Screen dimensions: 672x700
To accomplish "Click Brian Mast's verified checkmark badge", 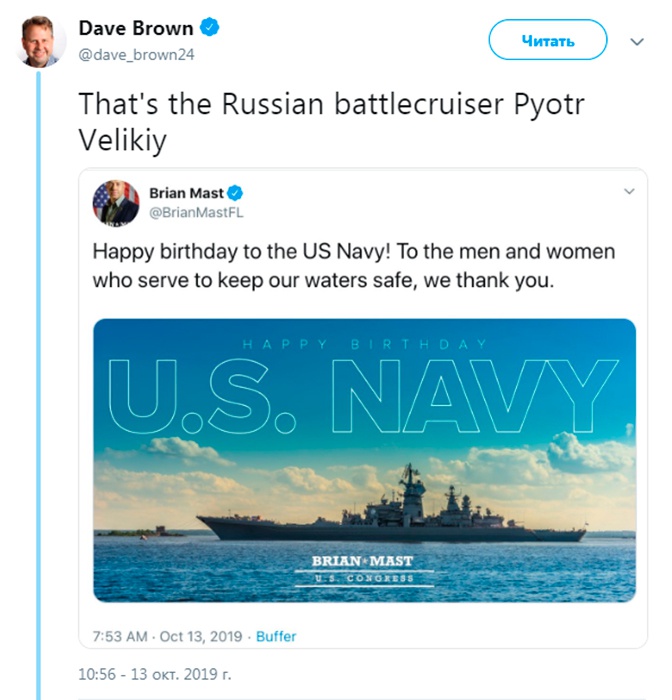I will pyautogui.click(x=235, y=193).
